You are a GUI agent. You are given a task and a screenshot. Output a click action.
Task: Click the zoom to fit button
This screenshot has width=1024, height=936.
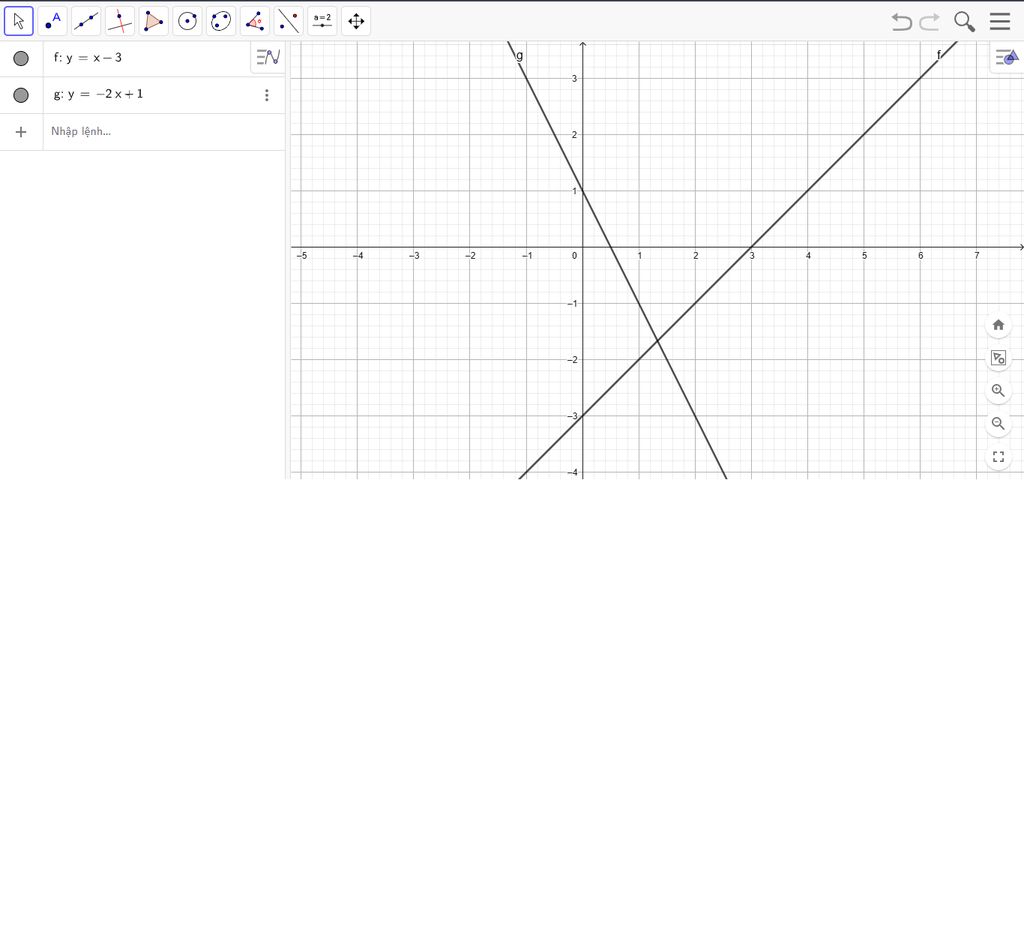click(x=998, y=357)
